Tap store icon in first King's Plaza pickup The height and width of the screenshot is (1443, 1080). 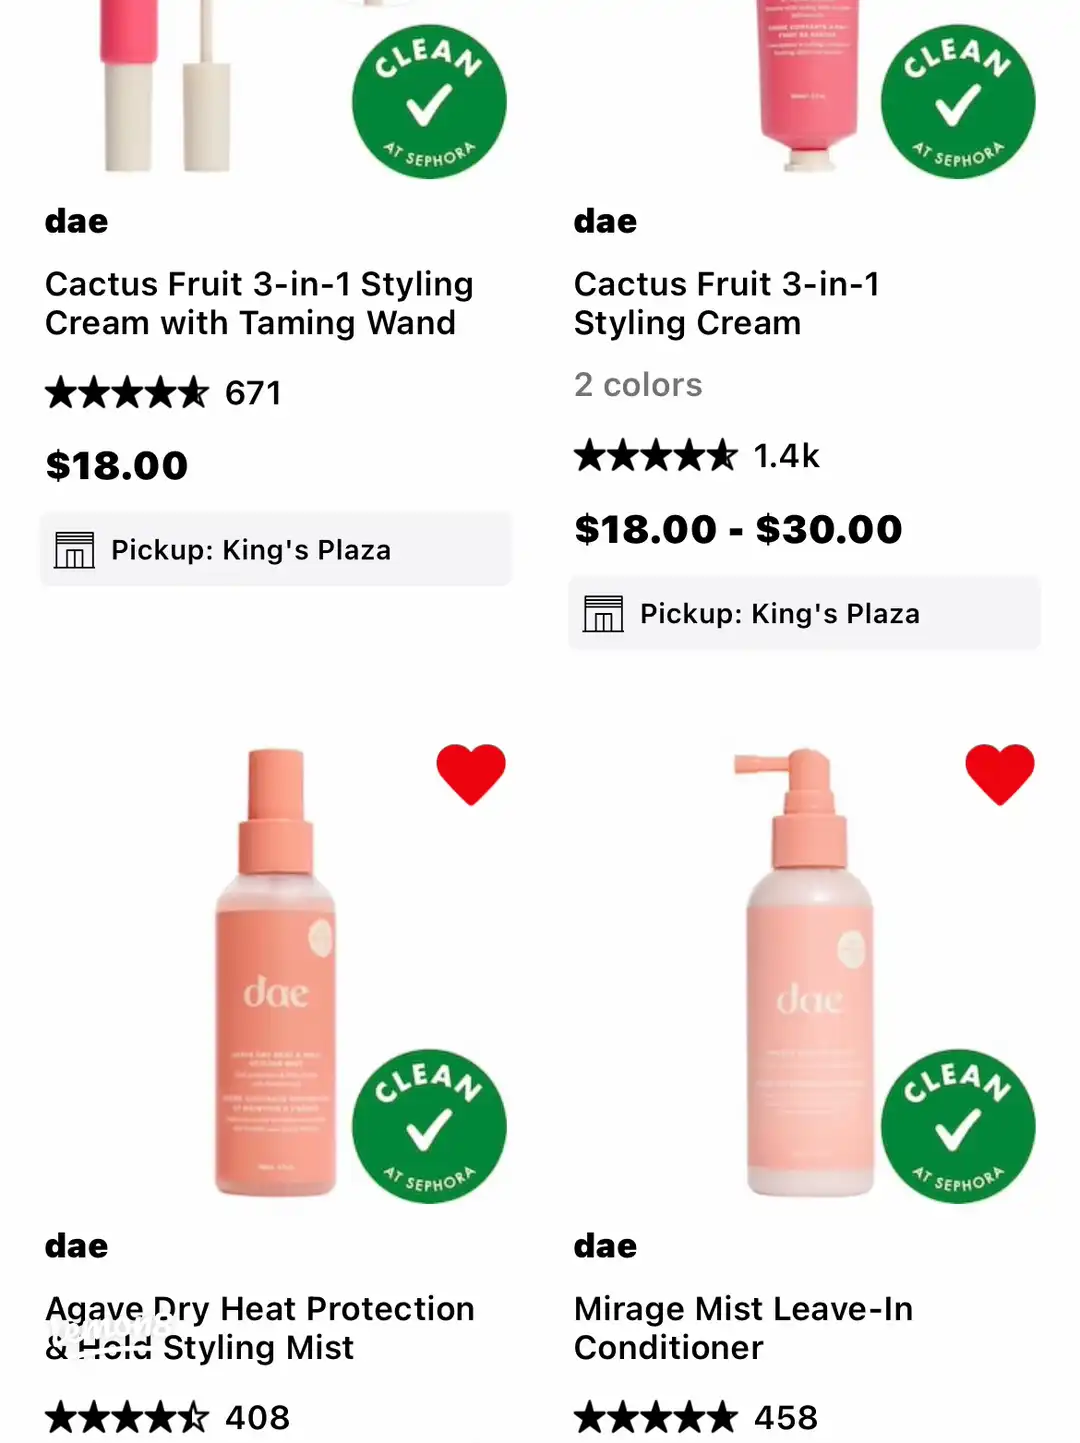[x=74, y=550]
